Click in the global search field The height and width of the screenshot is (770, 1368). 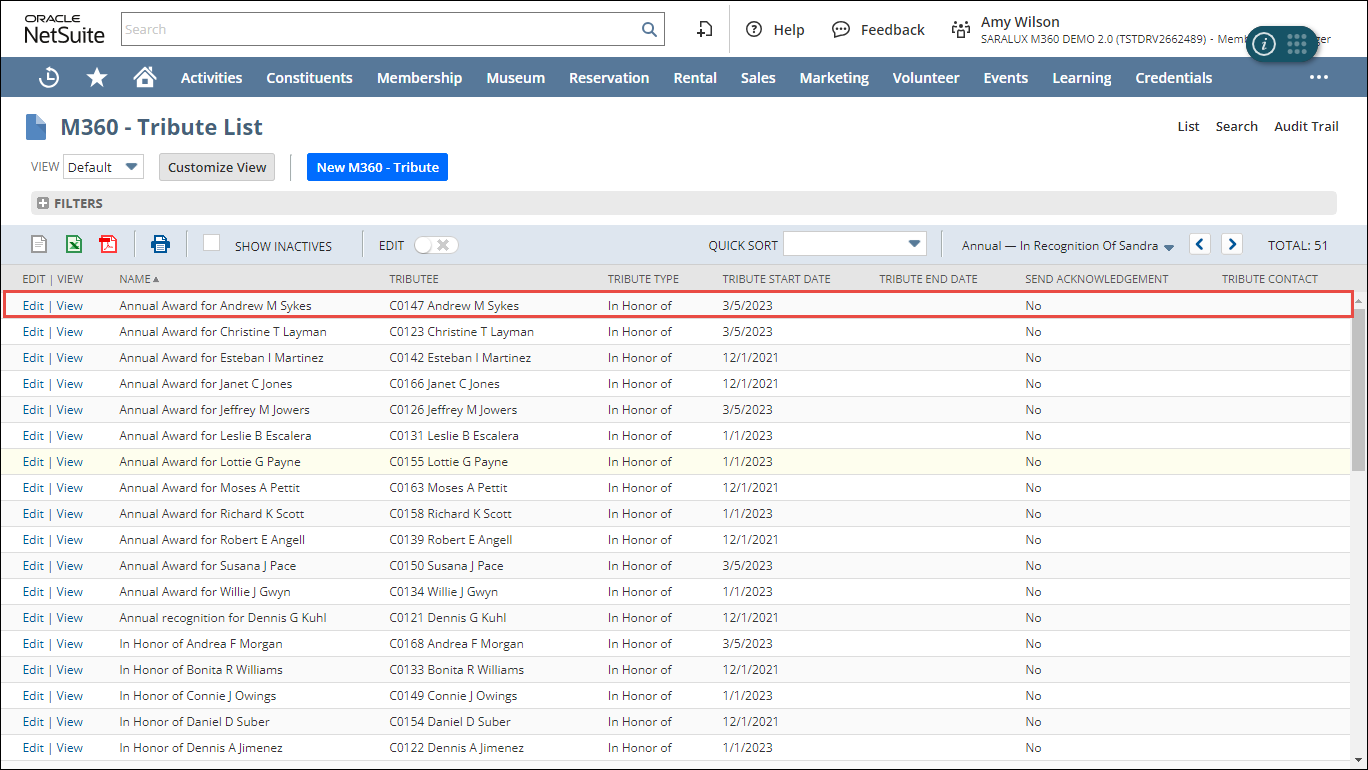(380, 30)
